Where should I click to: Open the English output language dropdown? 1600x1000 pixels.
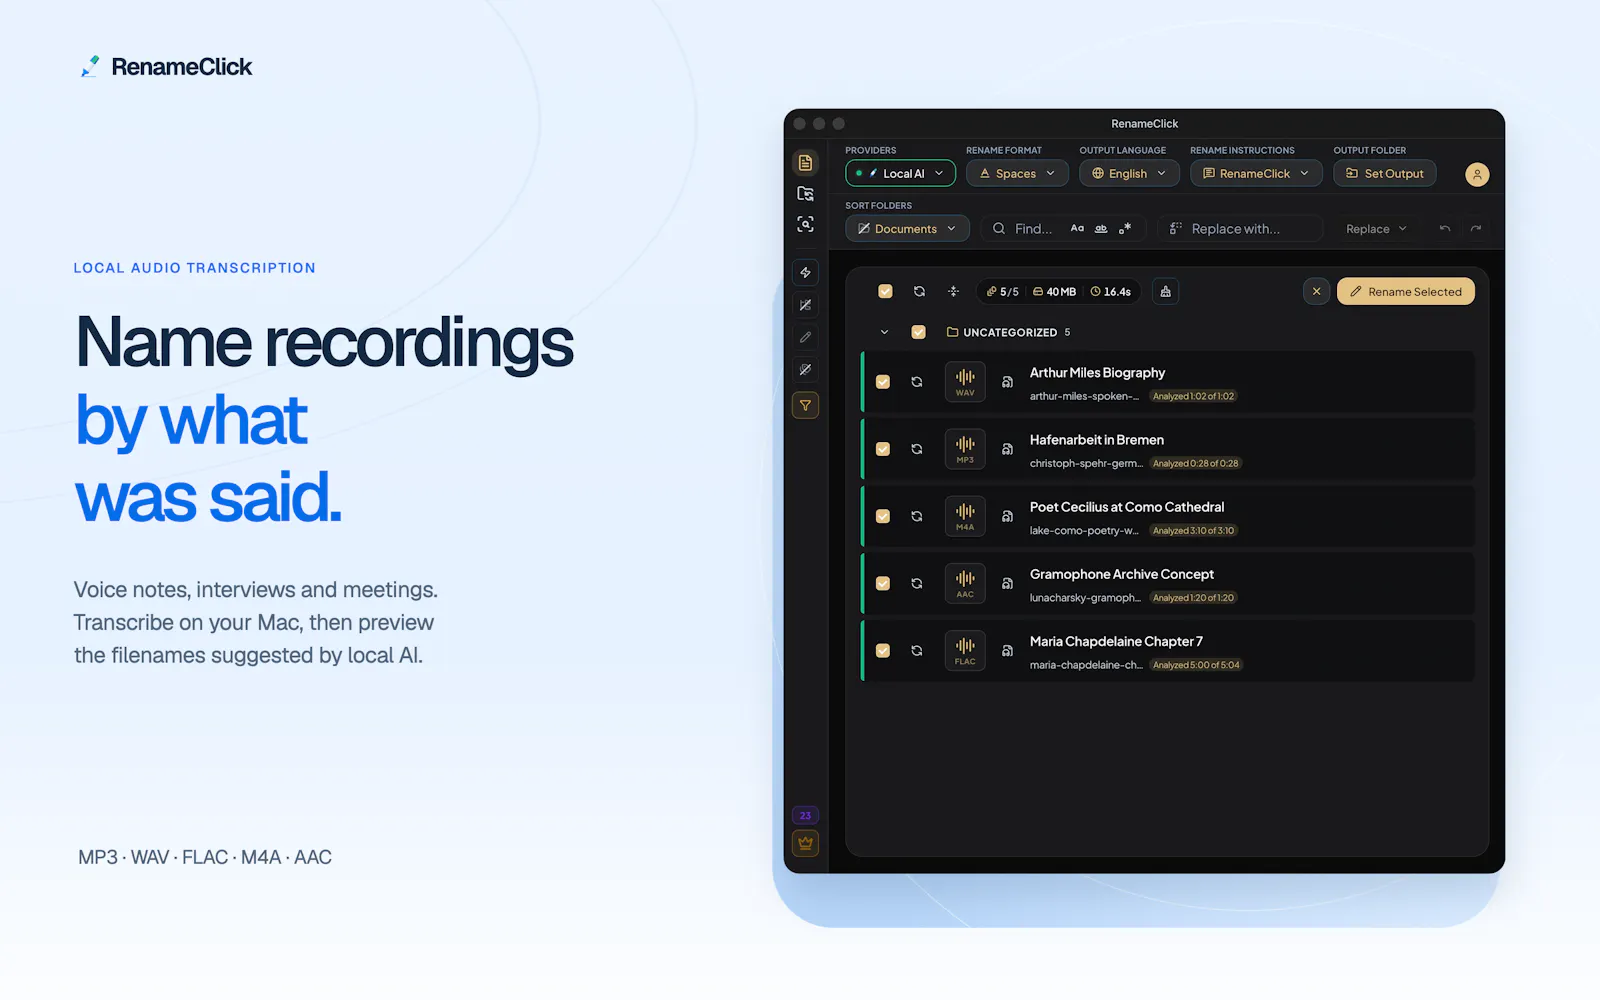[1129, 174]
